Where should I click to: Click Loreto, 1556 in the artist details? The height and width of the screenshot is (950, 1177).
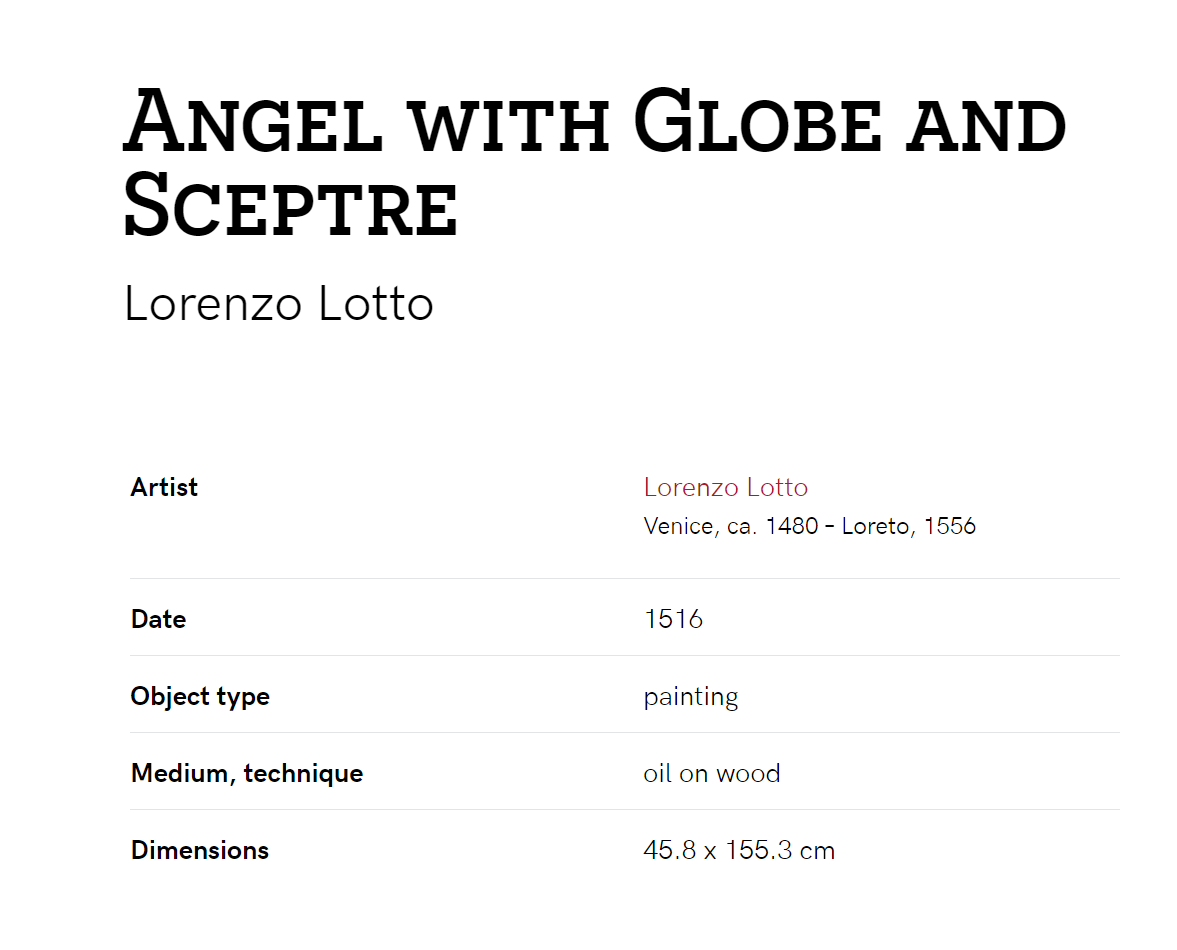tap(908, 526)
